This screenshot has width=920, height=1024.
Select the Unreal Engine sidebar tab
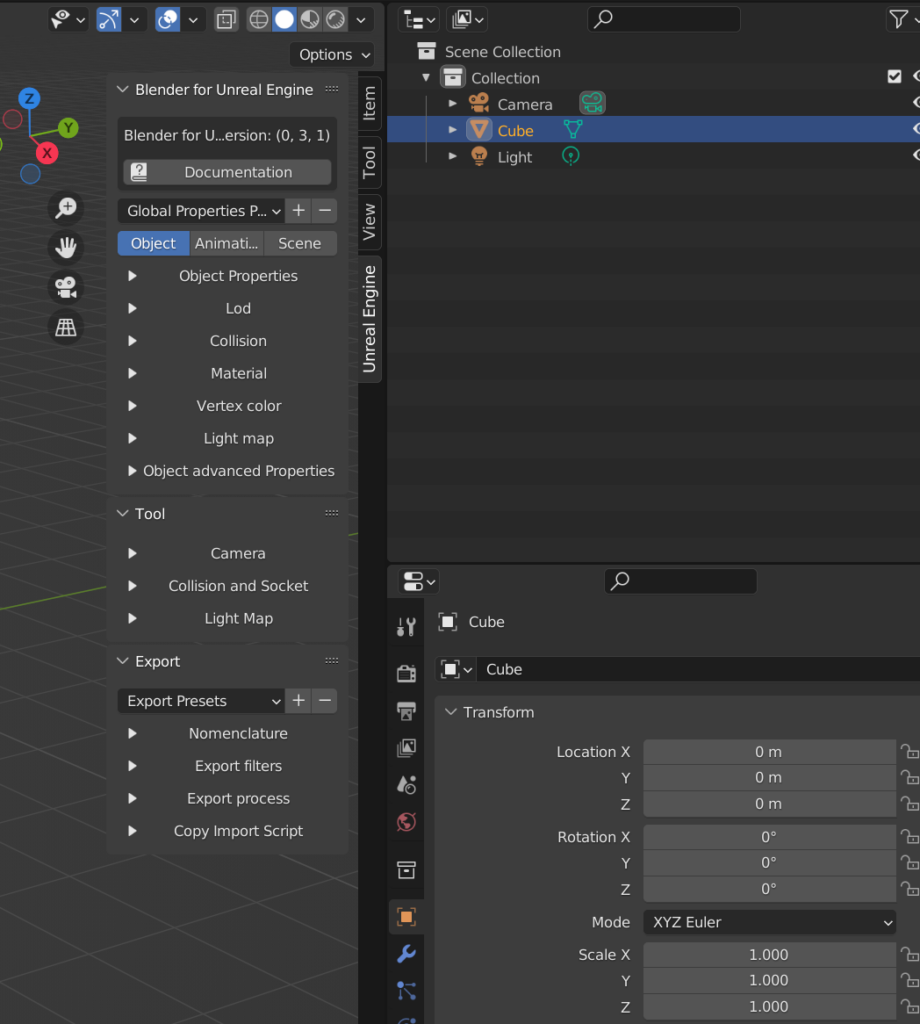click(x=370, y=319)
